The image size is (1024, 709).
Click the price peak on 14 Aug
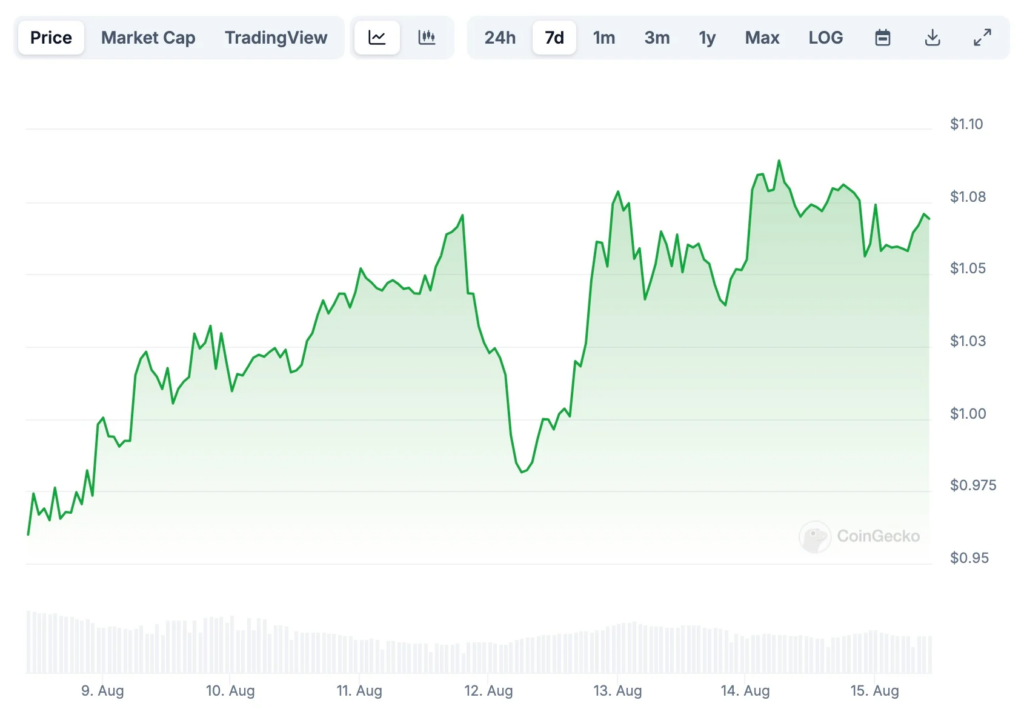(778, 161)
